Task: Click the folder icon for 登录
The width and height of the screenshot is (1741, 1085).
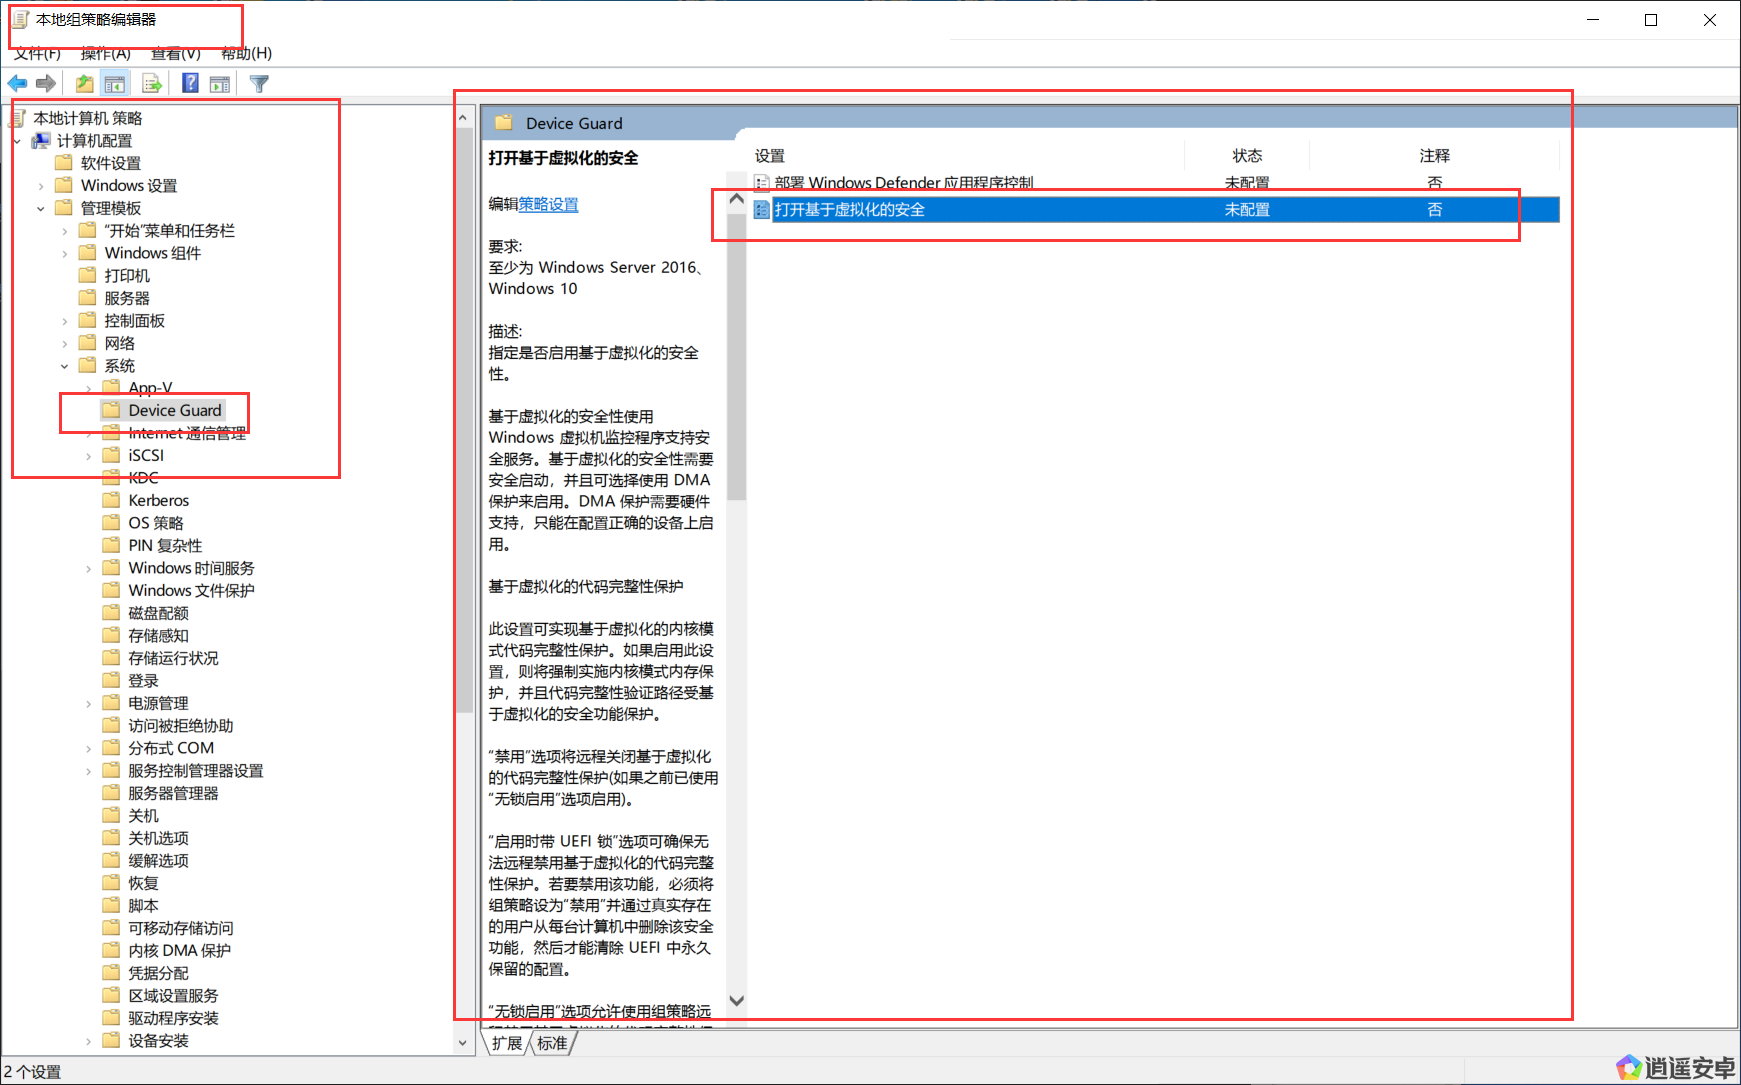Action: (x=112, y=680)
